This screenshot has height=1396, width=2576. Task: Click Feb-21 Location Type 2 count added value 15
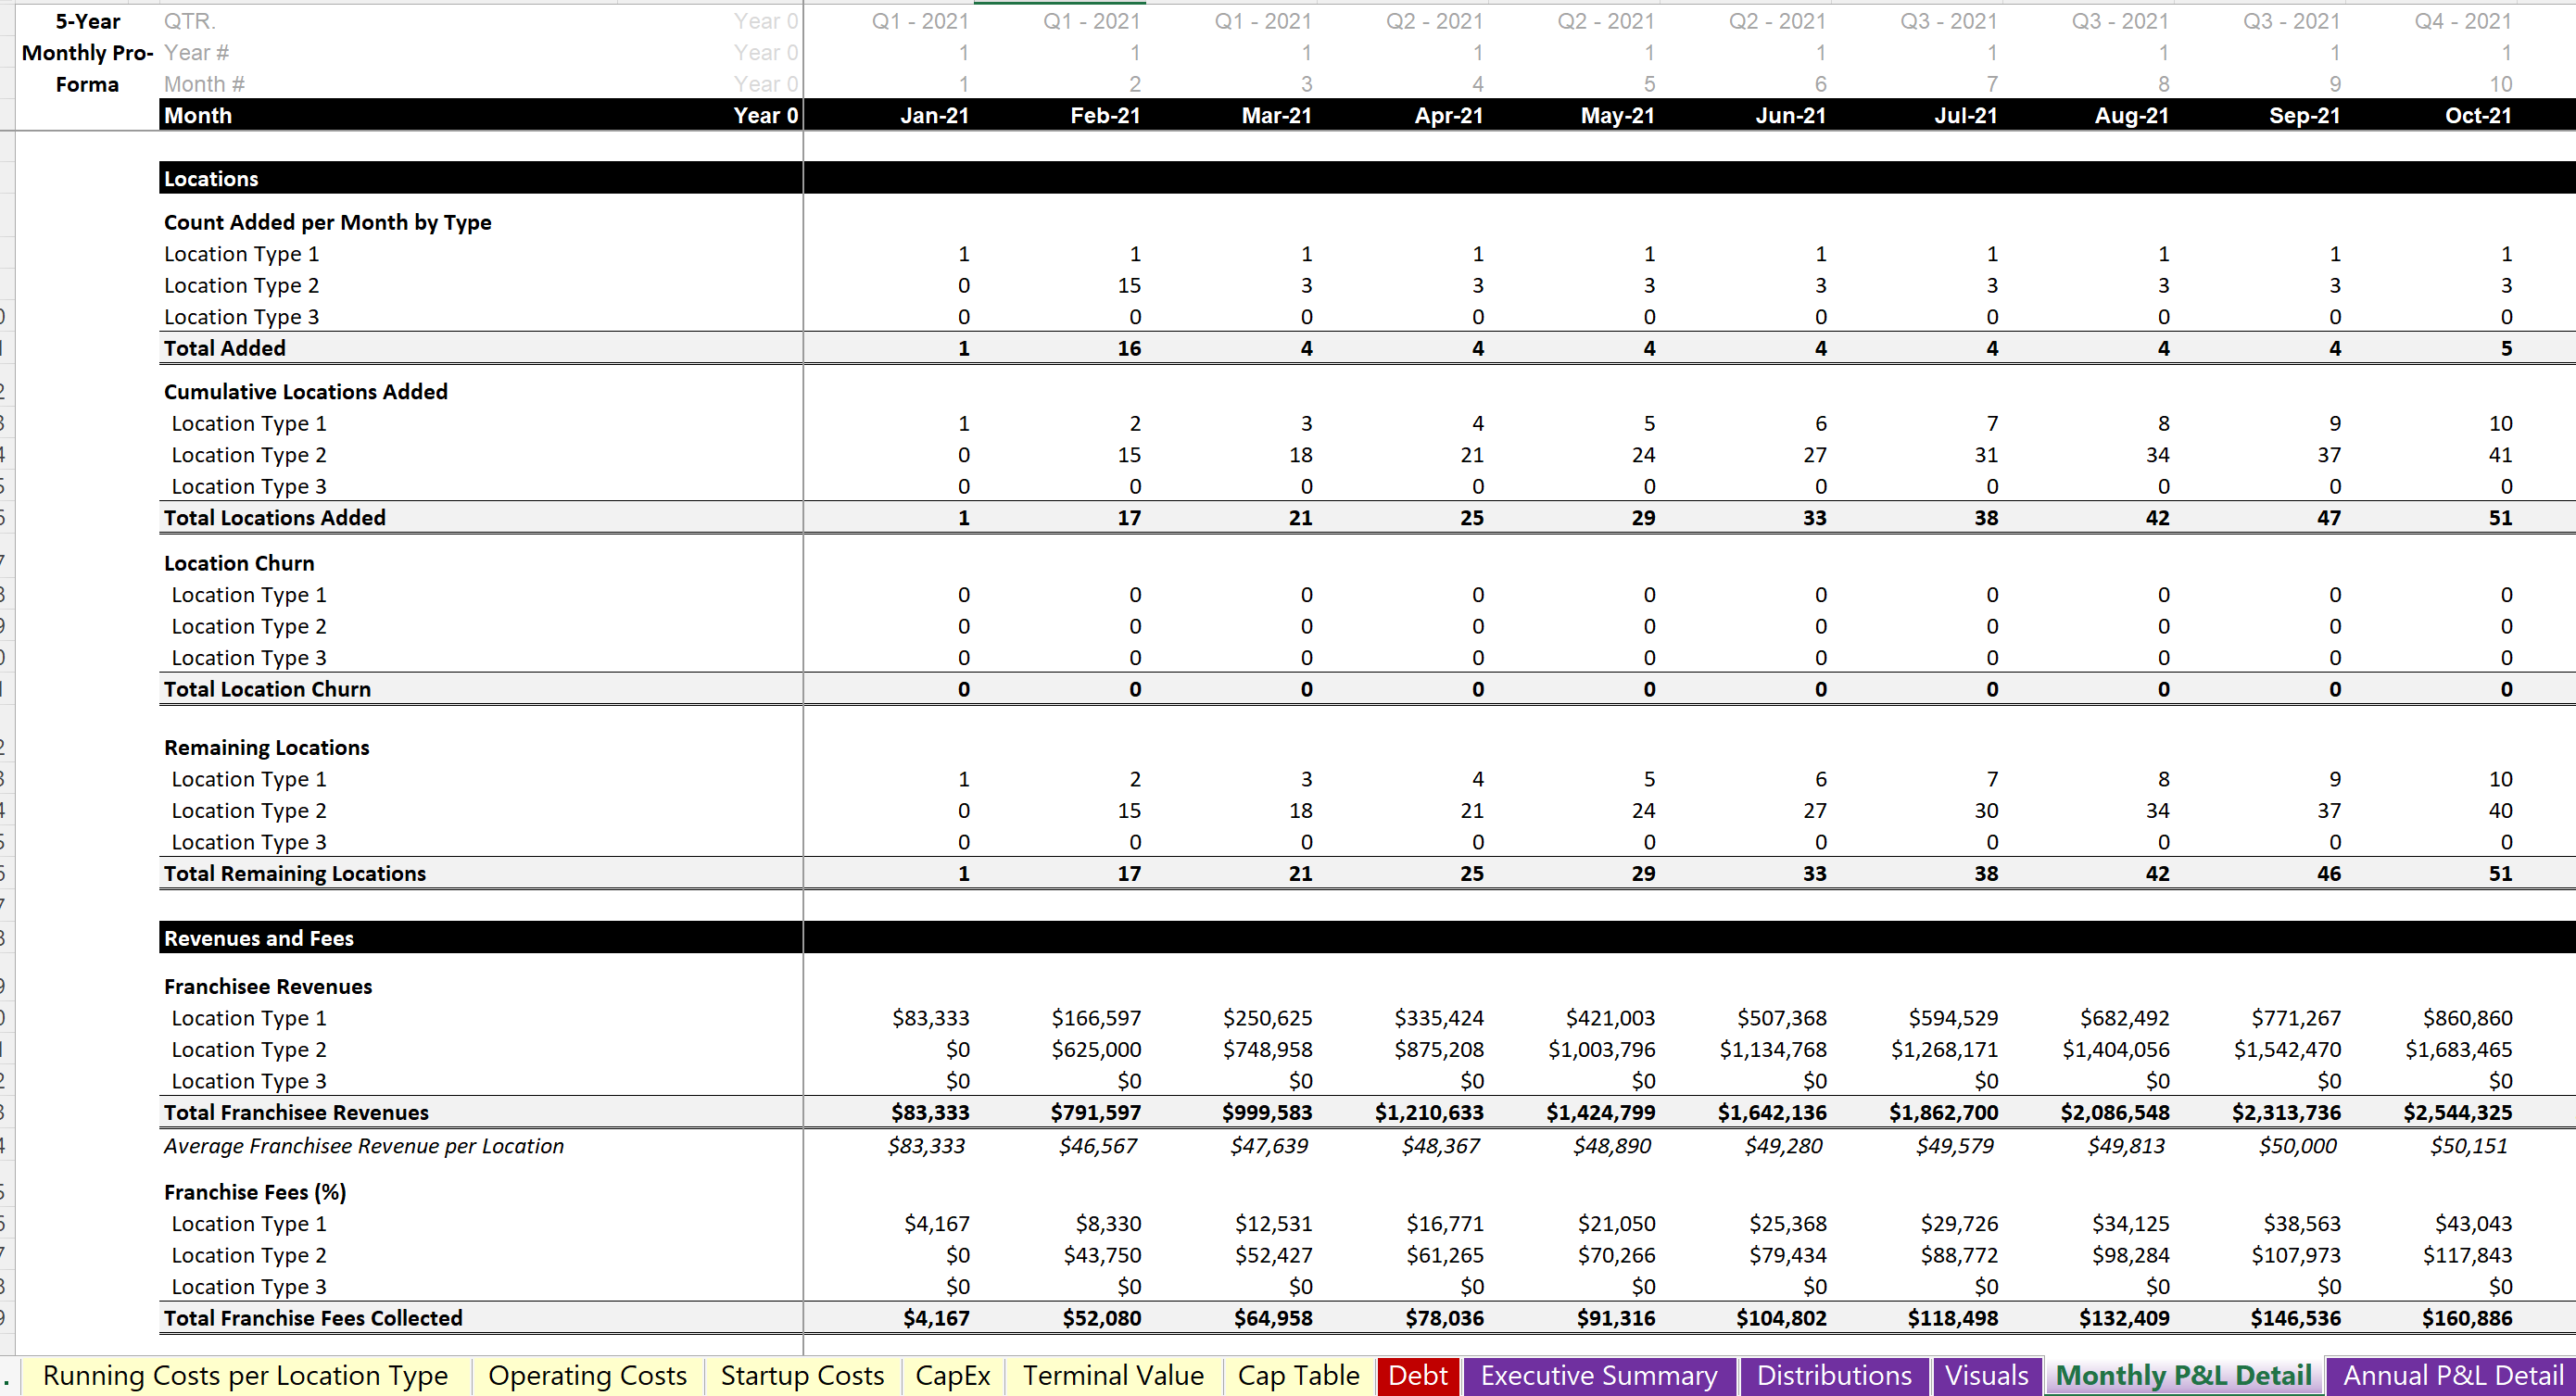click(x=1129, y=285)
